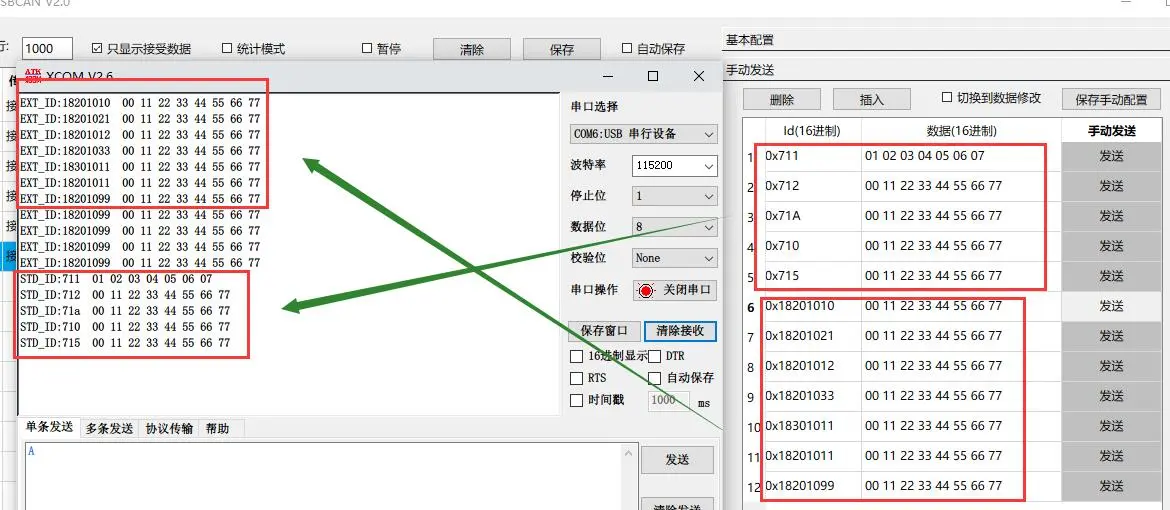The height and width of the screenshot is (510, 1170).
Task: Click the 插入 button in manual send
Action: point(872,99)
